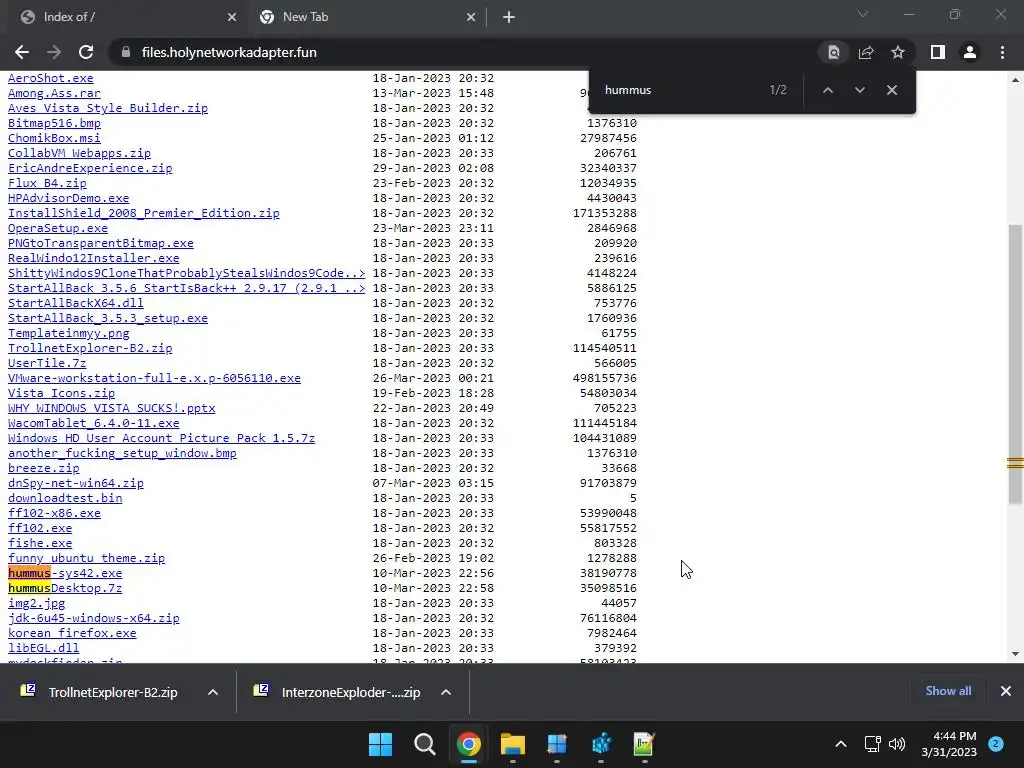
Task: Open the volume tray icon
Action: point(897,744)
